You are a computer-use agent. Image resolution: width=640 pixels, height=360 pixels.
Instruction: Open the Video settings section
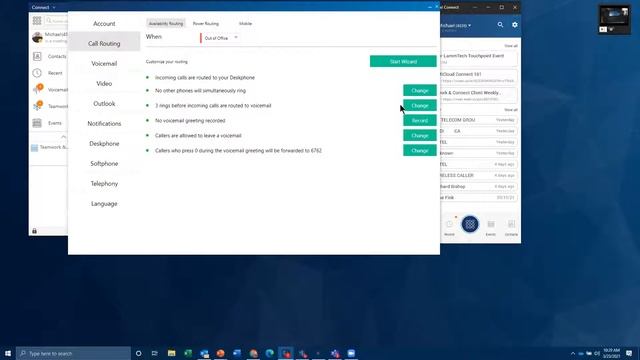pyautogui.click(x=104, y=83)
